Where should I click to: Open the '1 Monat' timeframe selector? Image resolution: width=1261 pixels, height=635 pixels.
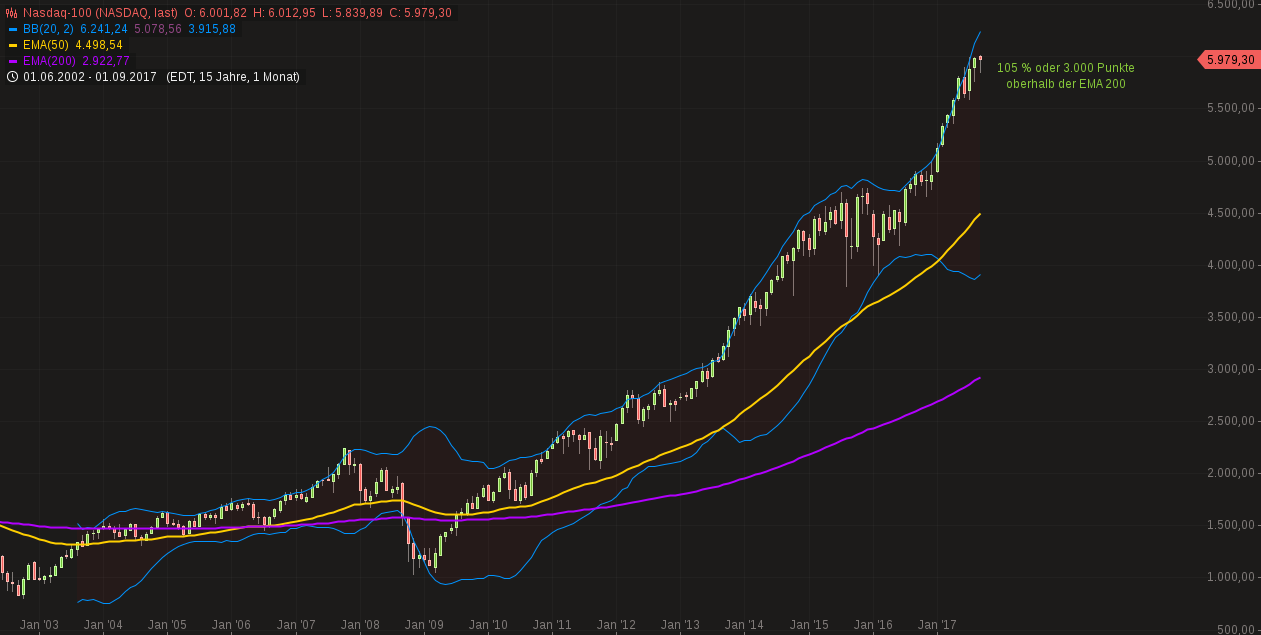pos(273,76)
